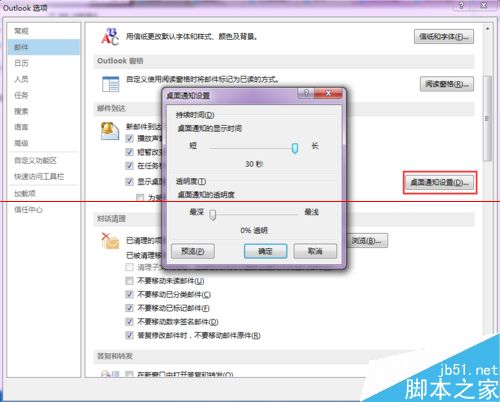Click the help button in 桌面通知设置 dialog
The image size is (500, 402).
click(306, 93)
